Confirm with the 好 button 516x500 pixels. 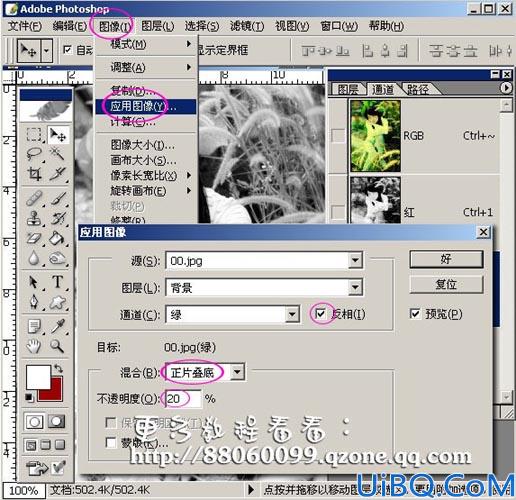(446, 259)
